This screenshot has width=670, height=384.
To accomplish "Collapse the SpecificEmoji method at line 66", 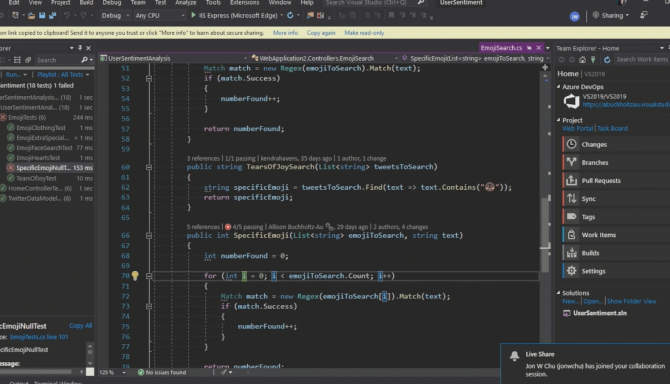I will point(149,236).
